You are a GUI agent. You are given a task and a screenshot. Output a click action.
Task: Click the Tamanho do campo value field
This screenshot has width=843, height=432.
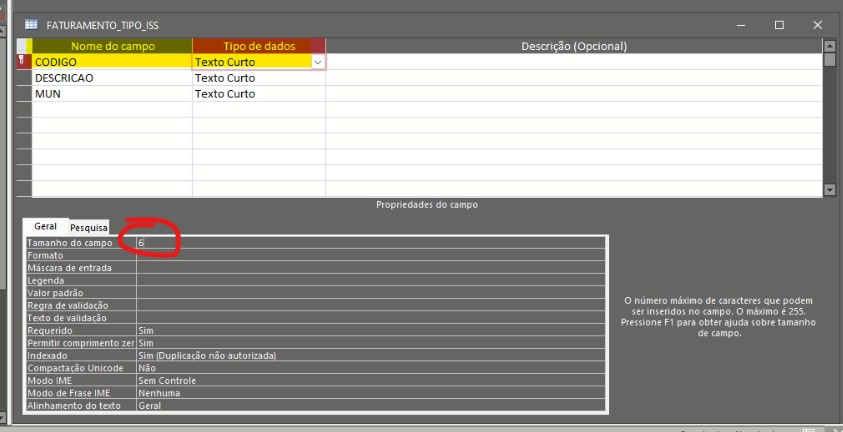[370, 243]
